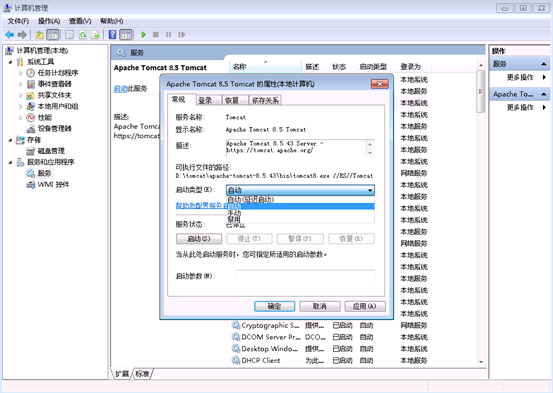The image size is (553, 393).
Task: Switch to the 扩展 view tab
Action: (122, 374)
